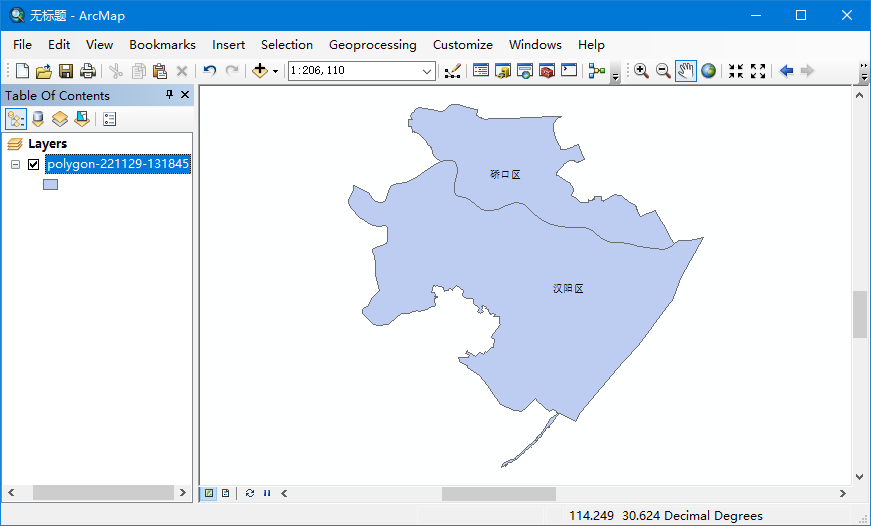Viewport: 871px width, 526px height.
Task: Toggle auto-hide pin on Table Of Contents
Action: coord(169,95)
